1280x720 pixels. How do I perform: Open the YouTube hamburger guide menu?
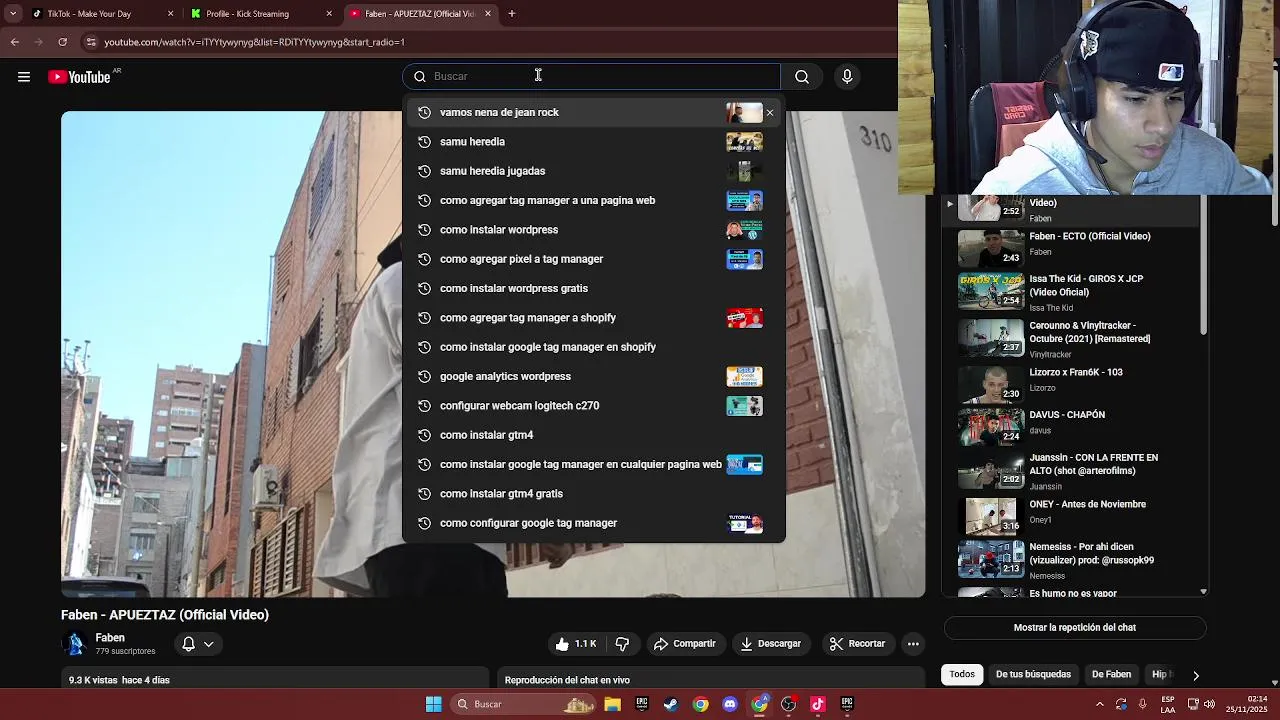pyautogui.click(x=24, y=77)
